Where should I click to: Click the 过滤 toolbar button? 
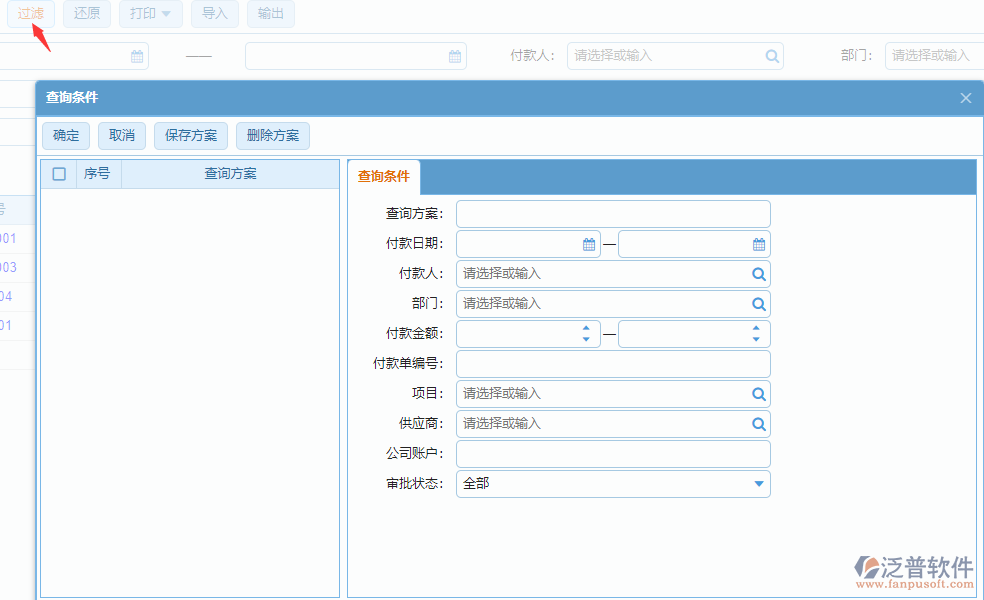tap(30, 15)
